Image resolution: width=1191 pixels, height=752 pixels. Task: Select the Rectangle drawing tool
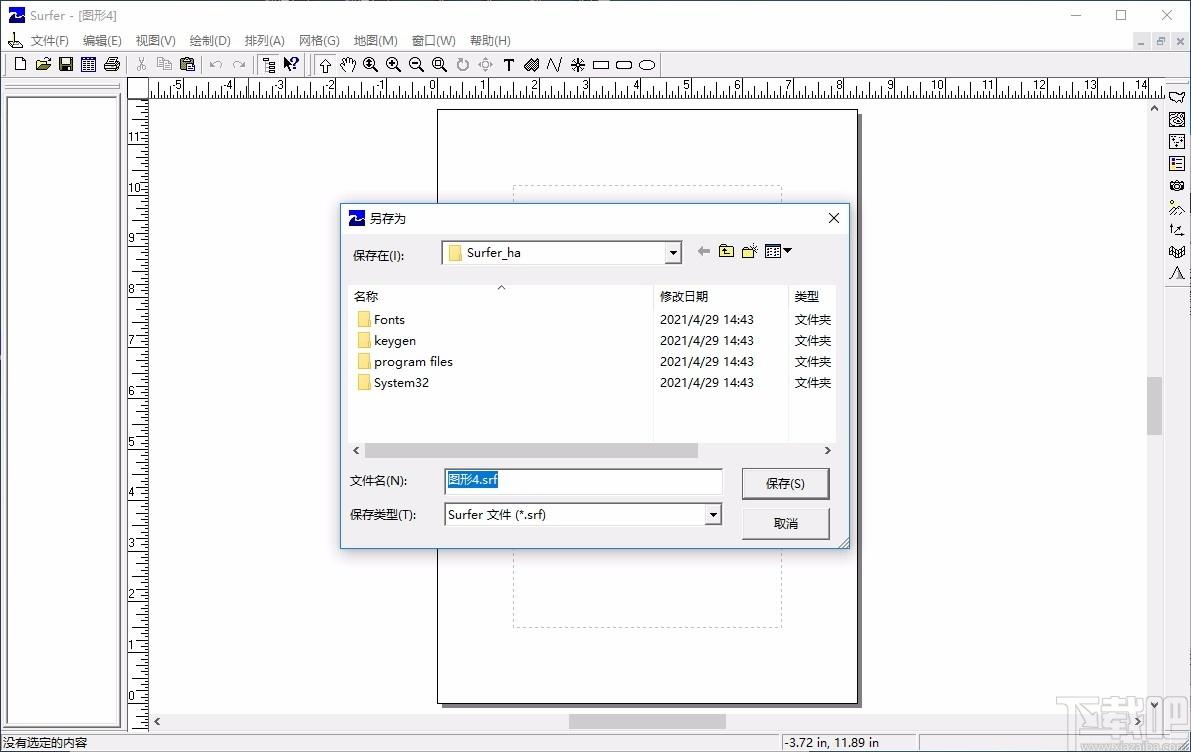click(x=601, y=65)
